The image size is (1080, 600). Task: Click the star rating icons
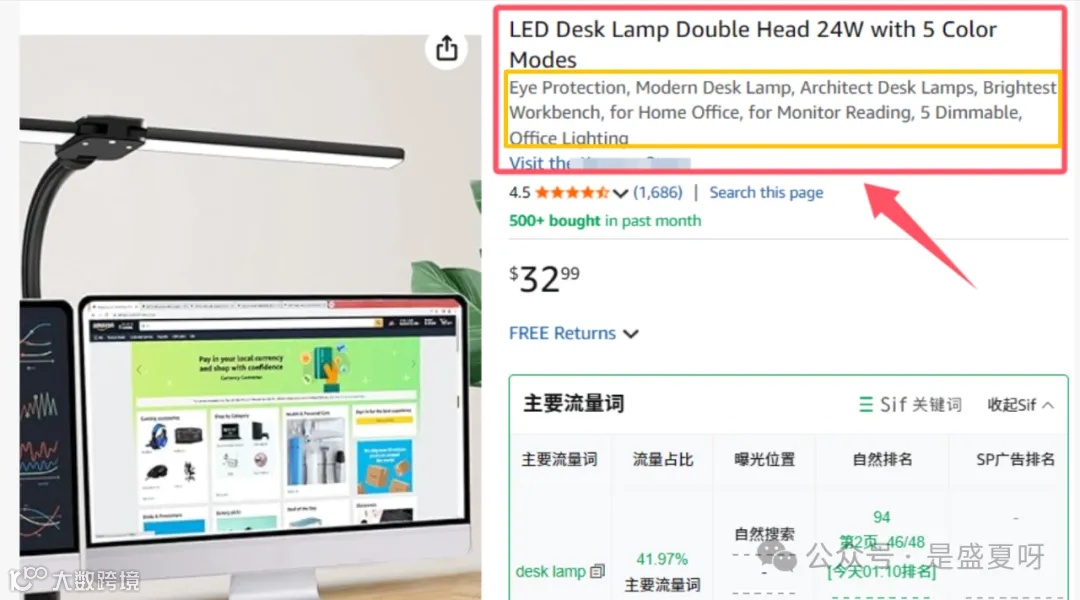pos(572,192)
